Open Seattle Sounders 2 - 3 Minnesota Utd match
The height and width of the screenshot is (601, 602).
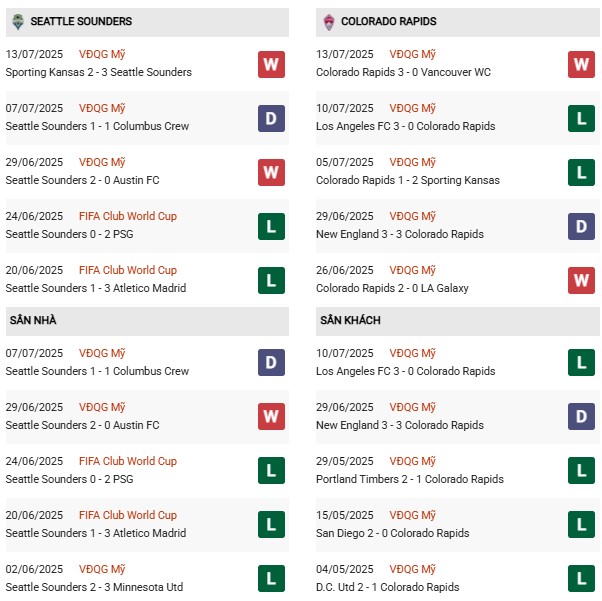97,587
